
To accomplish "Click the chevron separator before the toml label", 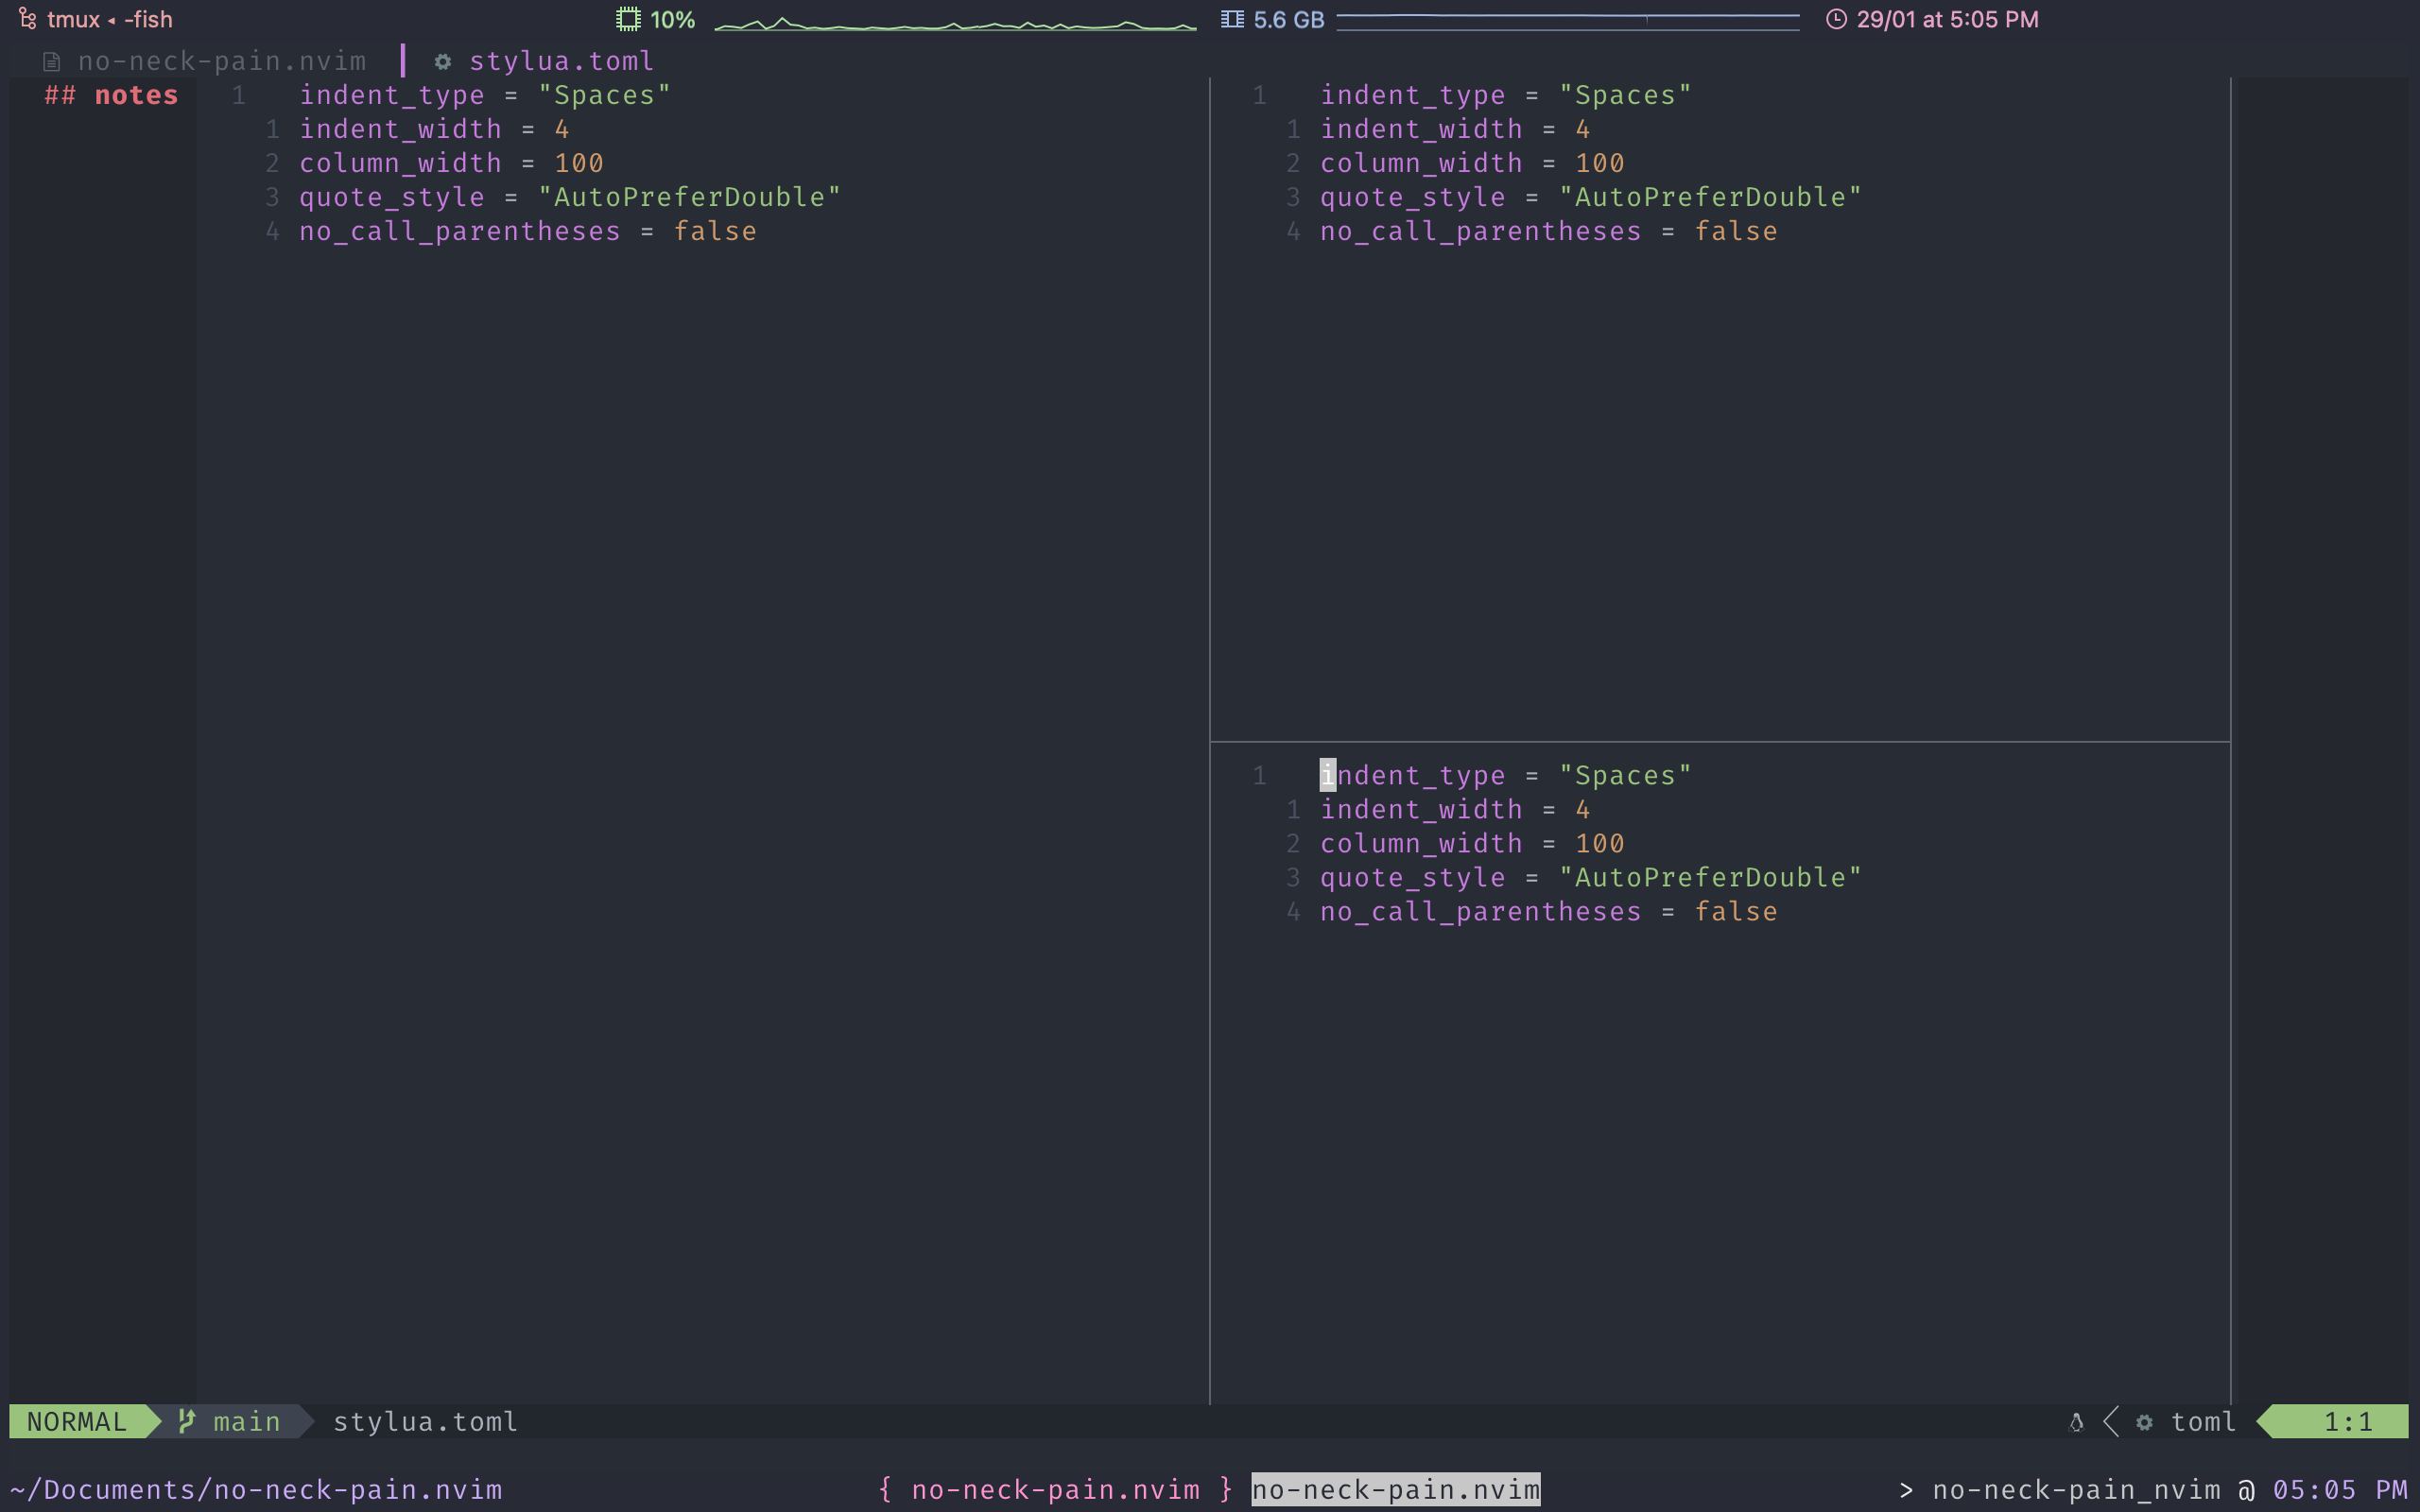I will (2111, 1421).
